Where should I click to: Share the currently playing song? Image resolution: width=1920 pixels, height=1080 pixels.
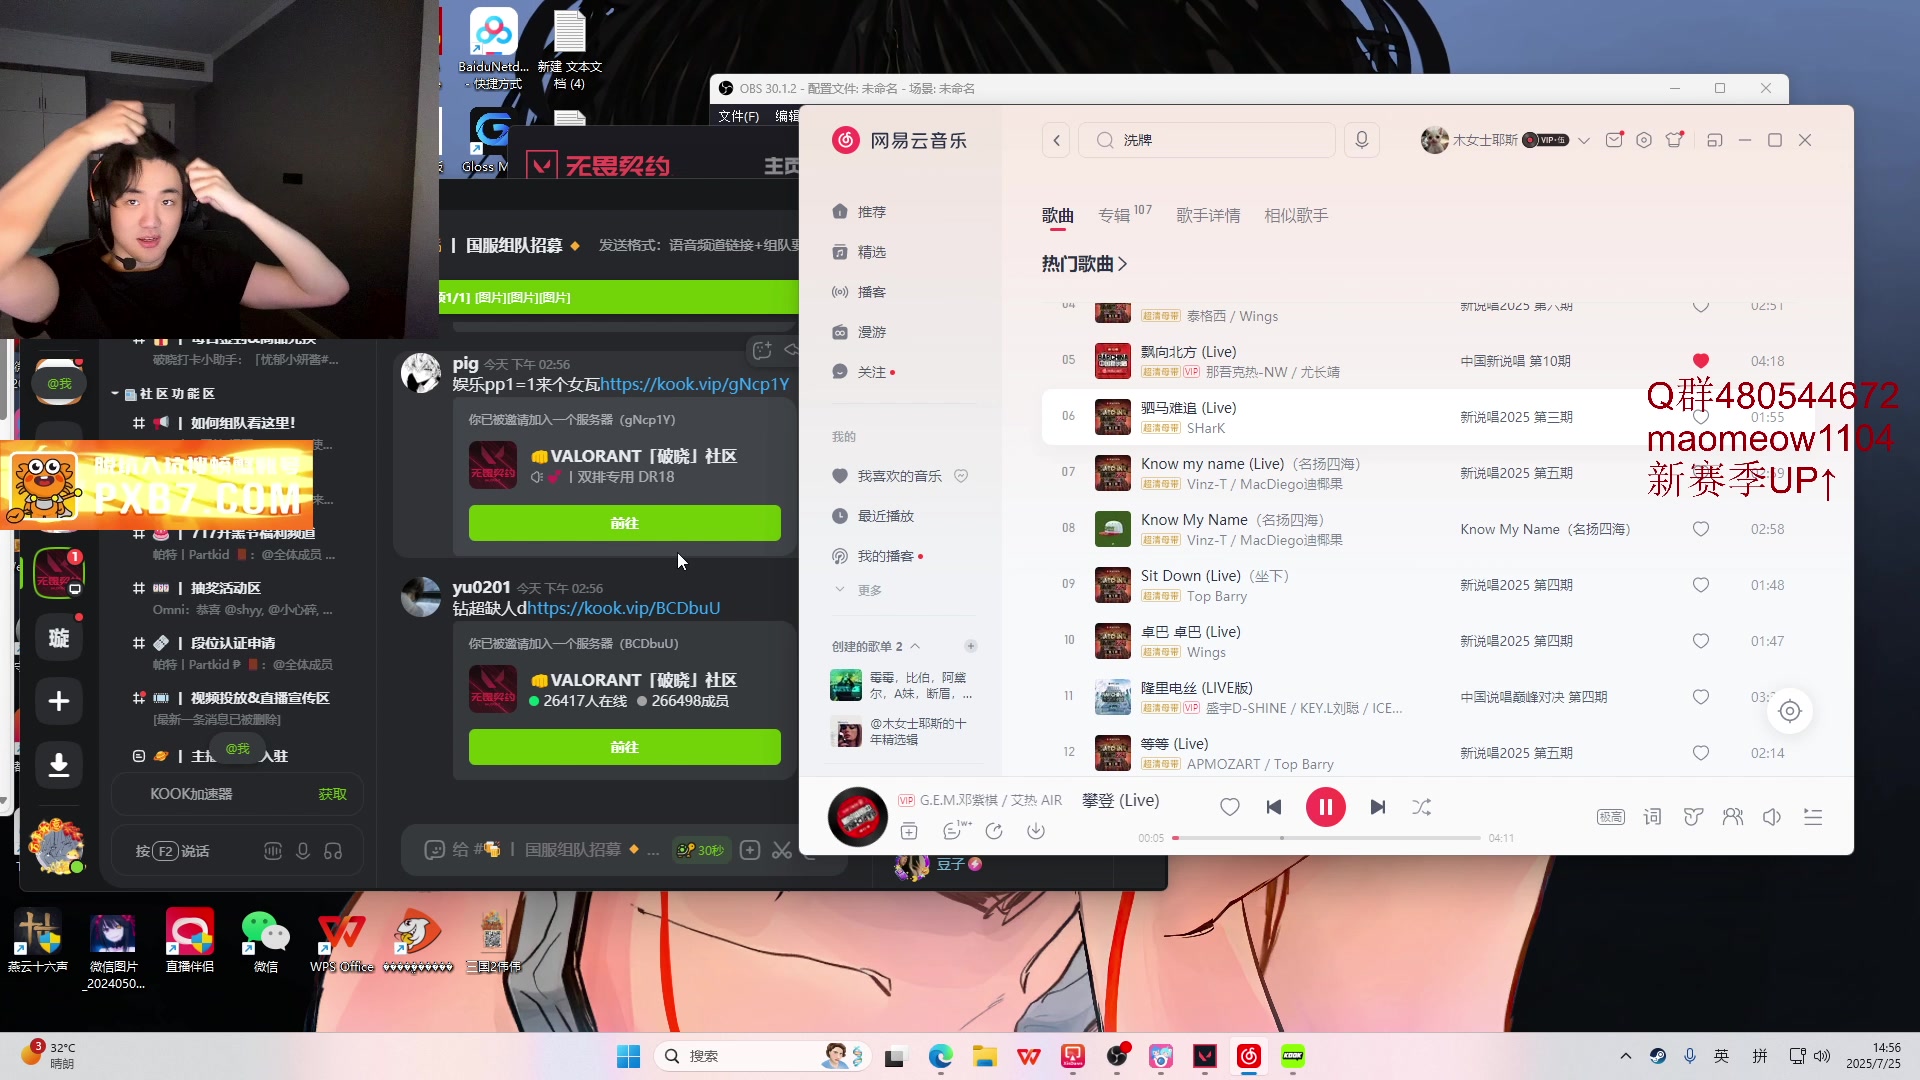994,831
